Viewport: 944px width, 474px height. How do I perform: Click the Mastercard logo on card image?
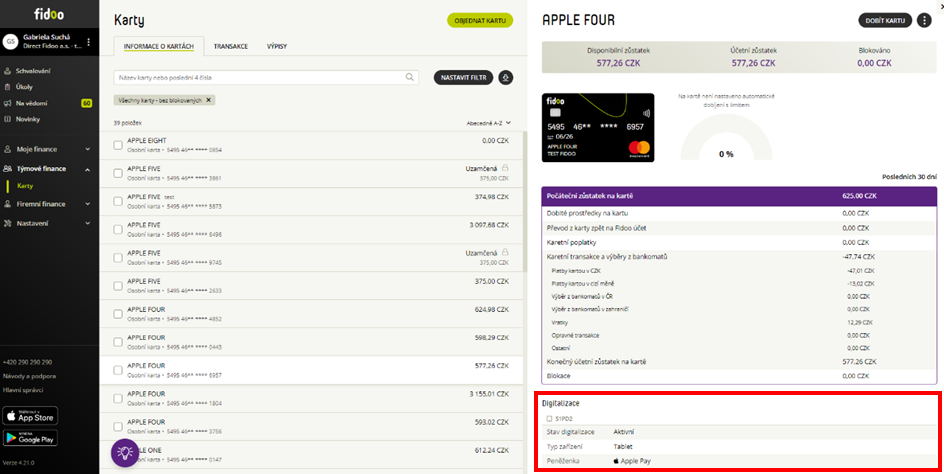click(639, 148)
